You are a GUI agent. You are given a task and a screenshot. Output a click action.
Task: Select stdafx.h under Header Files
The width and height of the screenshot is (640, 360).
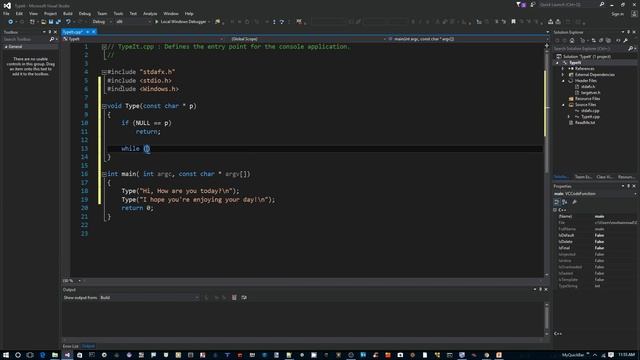click(588, 87)
